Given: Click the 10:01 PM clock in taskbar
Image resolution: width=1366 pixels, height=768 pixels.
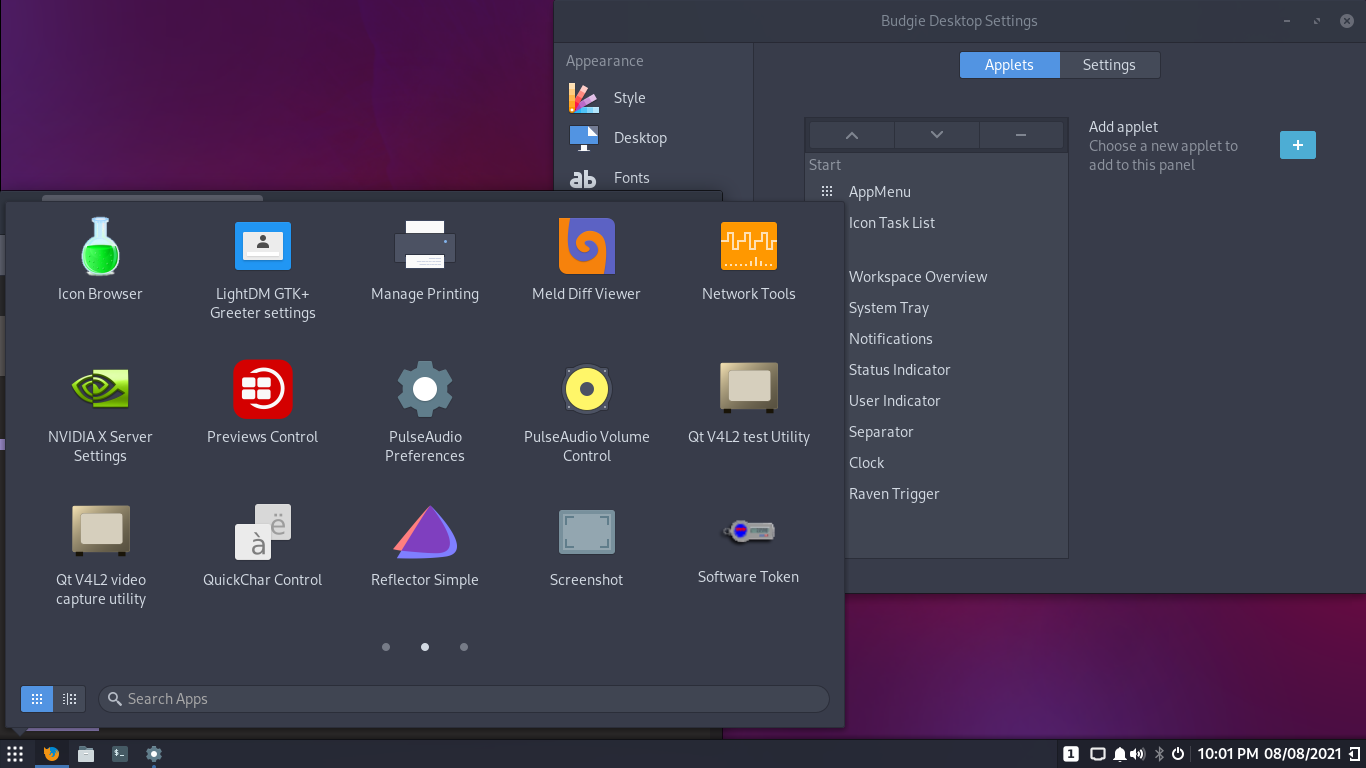Looking at the screenshot, I should tap(1269, 754).
